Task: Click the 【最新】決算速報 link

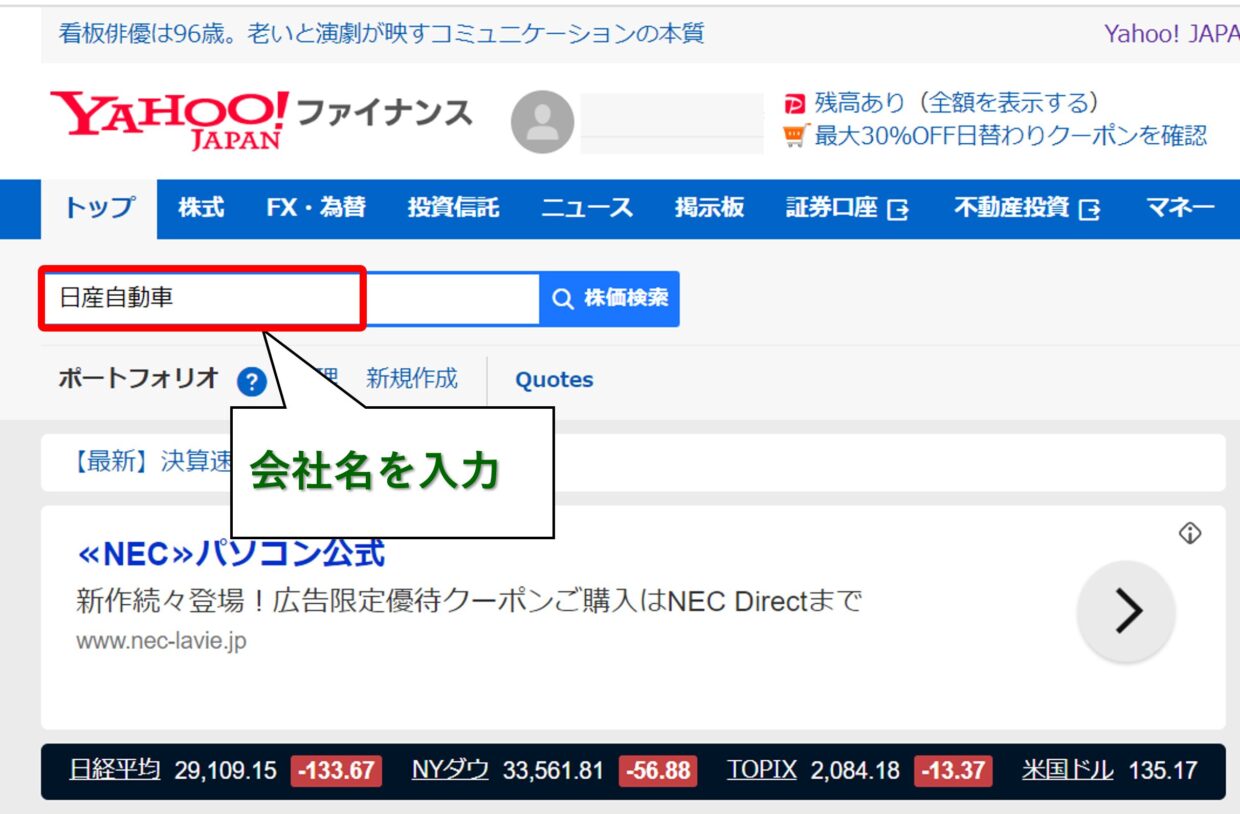Action: (x=146, y=462)
